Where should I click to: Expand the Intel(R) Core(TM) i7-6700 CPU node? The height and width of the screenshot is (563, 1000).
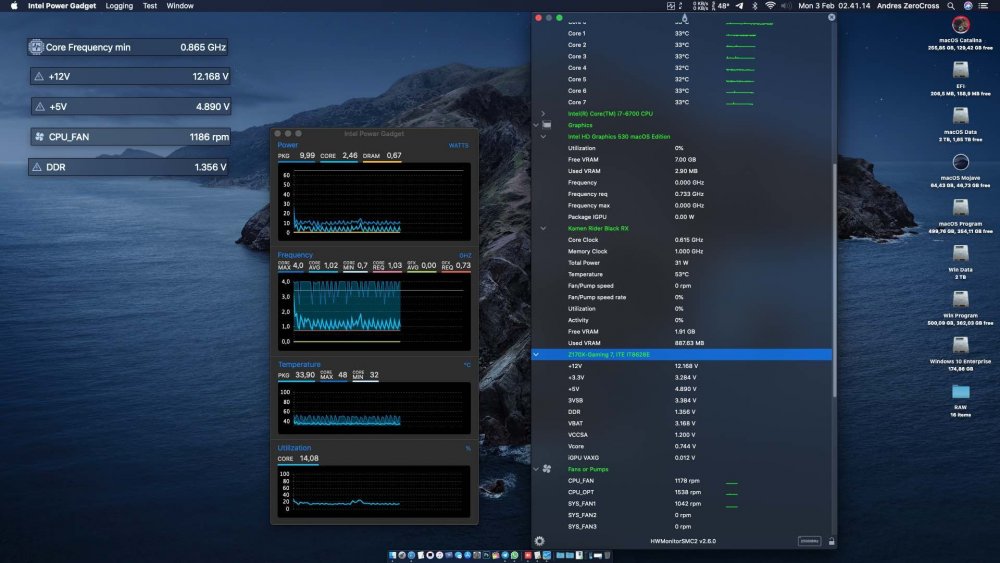point(543,113)
